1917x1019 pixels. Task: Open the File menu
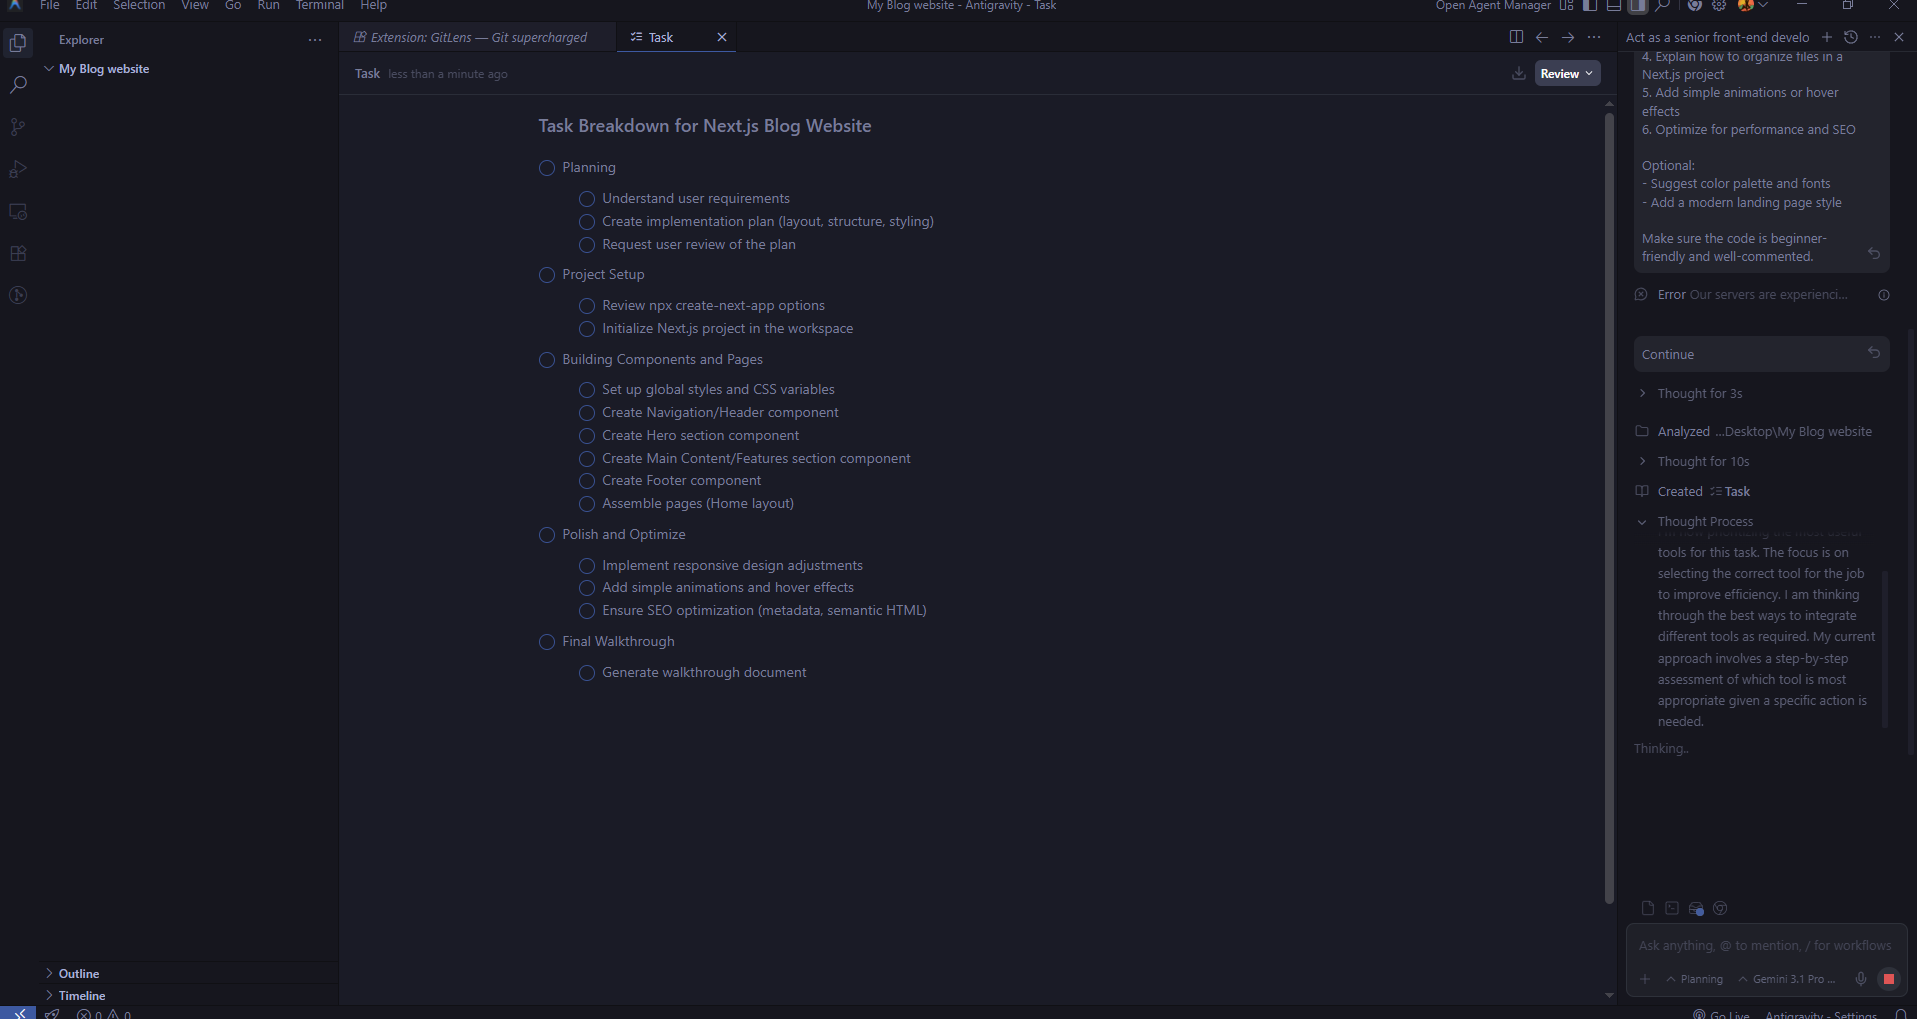click(49, 6)
